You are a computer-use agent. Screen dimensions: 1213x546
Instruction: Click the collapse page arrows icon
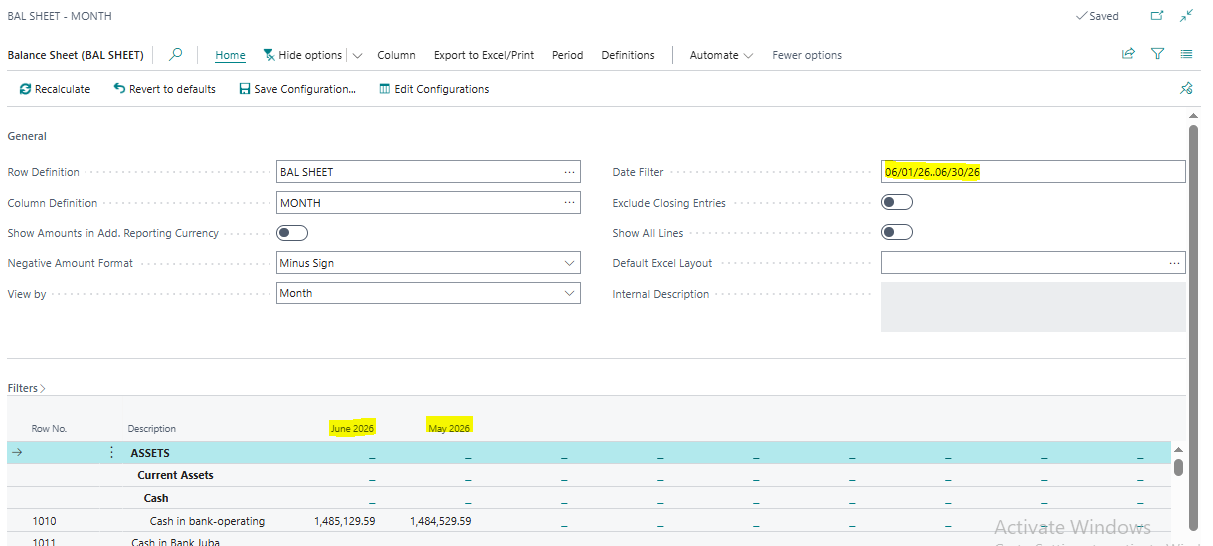1186,16
